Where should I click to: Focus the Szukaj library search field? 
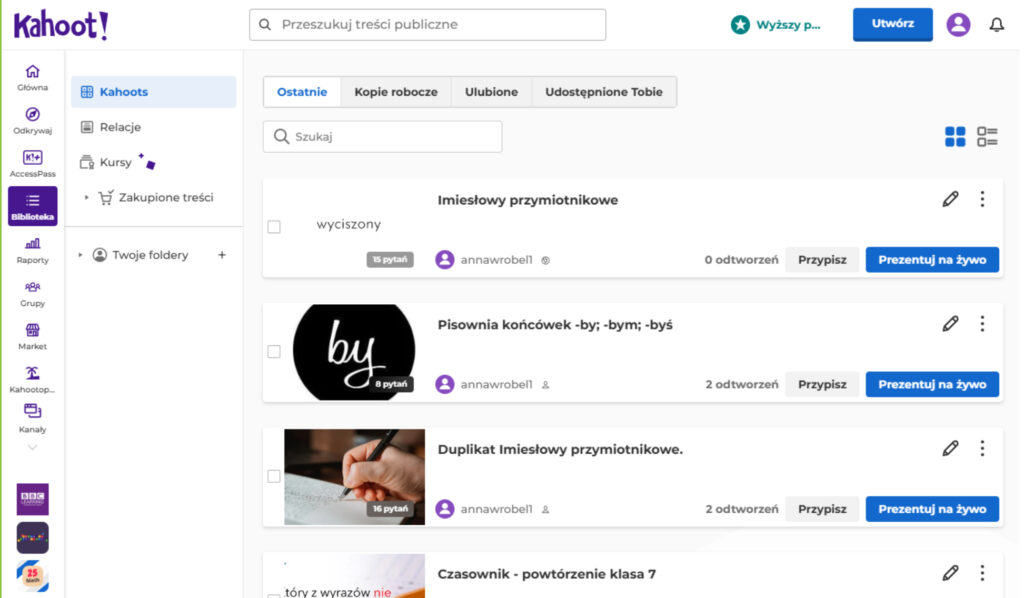(382, 136)
